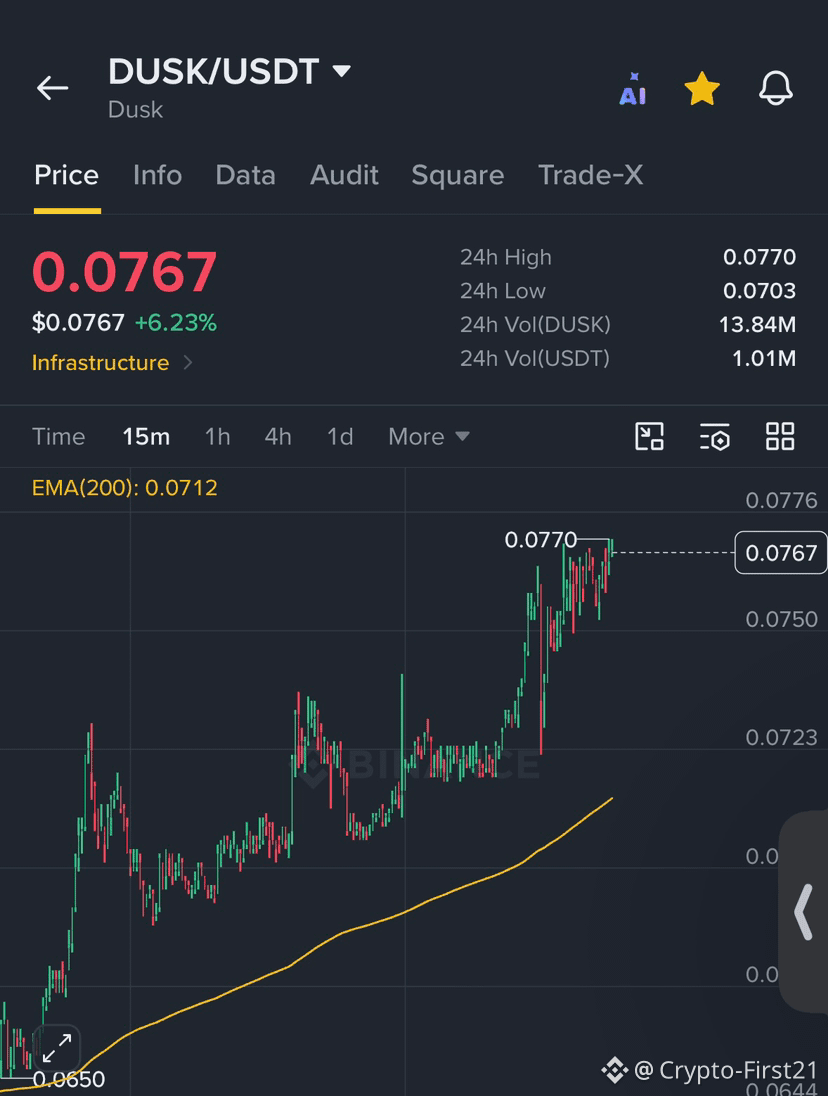Open the Infrastructure category link

101,363
